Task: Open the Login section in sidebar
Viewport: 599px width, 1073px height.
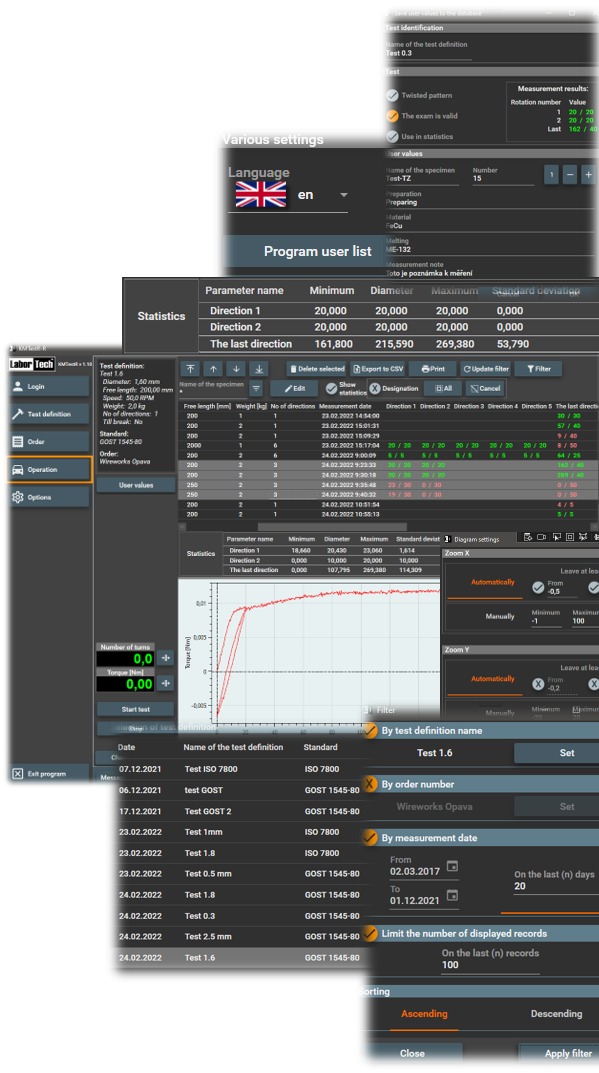Action: (49, 387)
